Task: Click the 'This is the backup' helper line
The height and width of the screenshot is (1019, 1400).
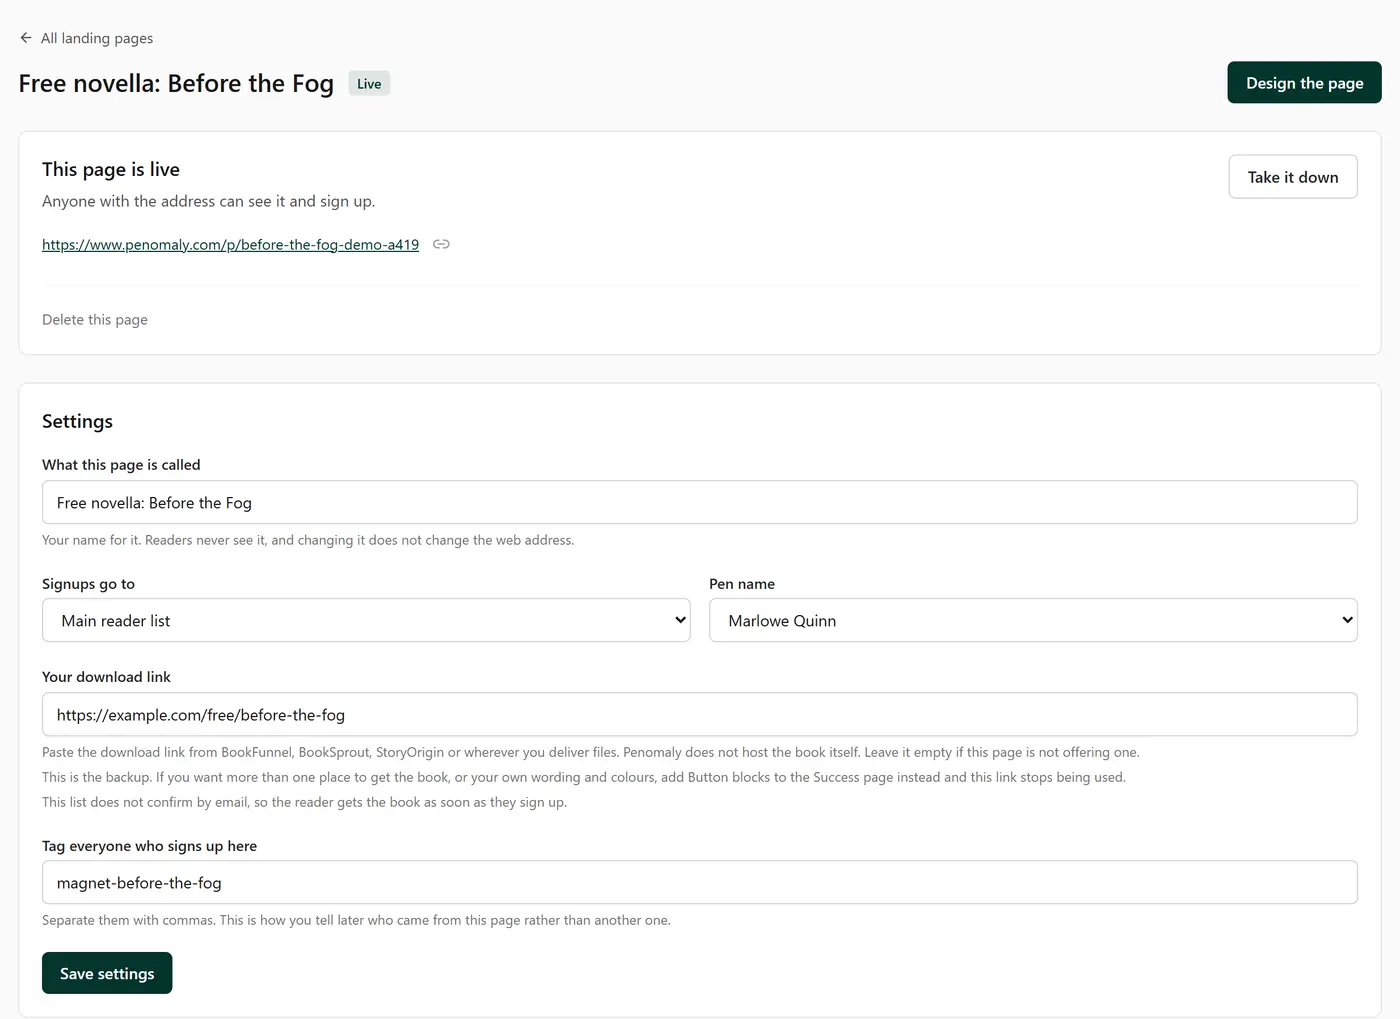Action: pyautogui.click(x=584, y=777)
